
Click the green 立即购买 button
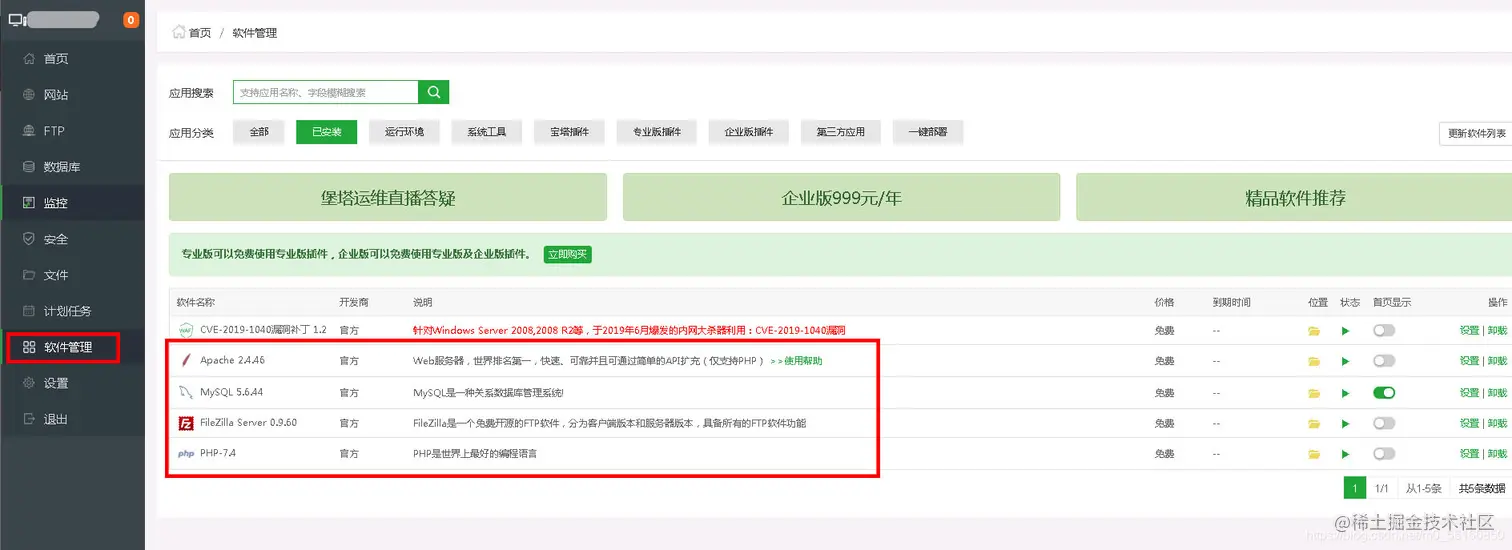pos(568,255)
